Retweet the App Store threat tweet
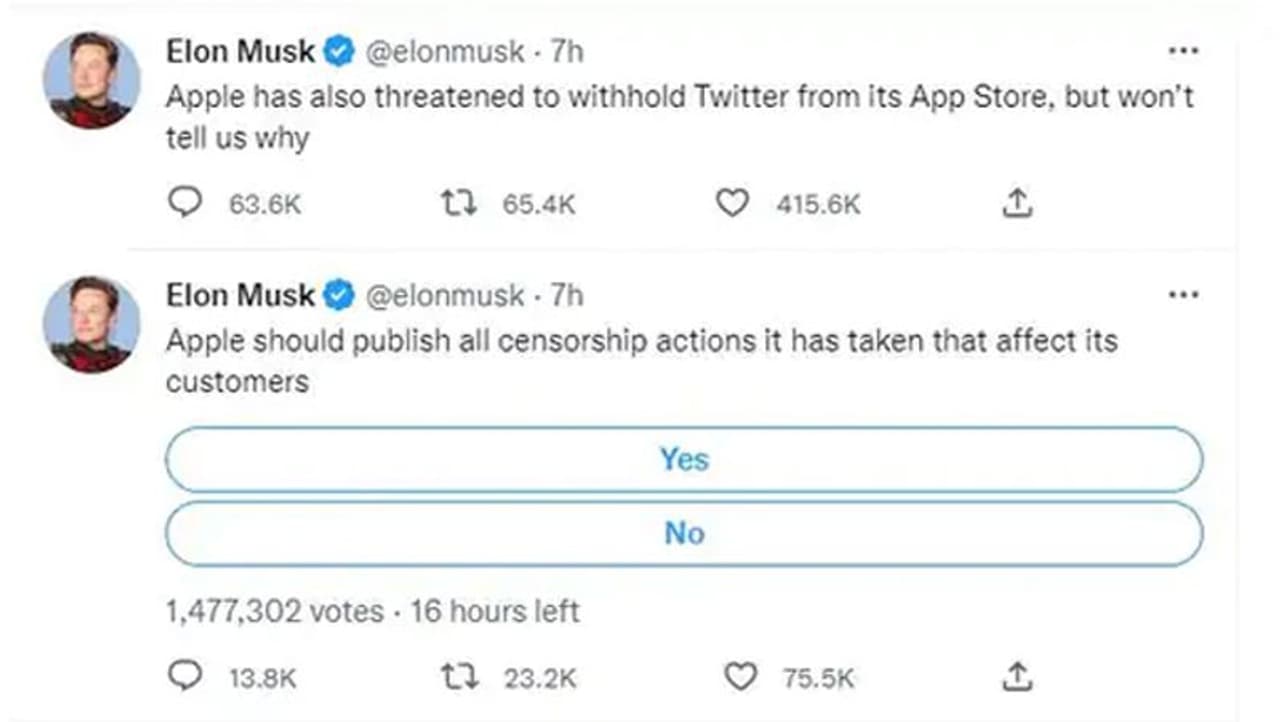Viewport: 1280px width, 722px height. click(x=457, y=204)
